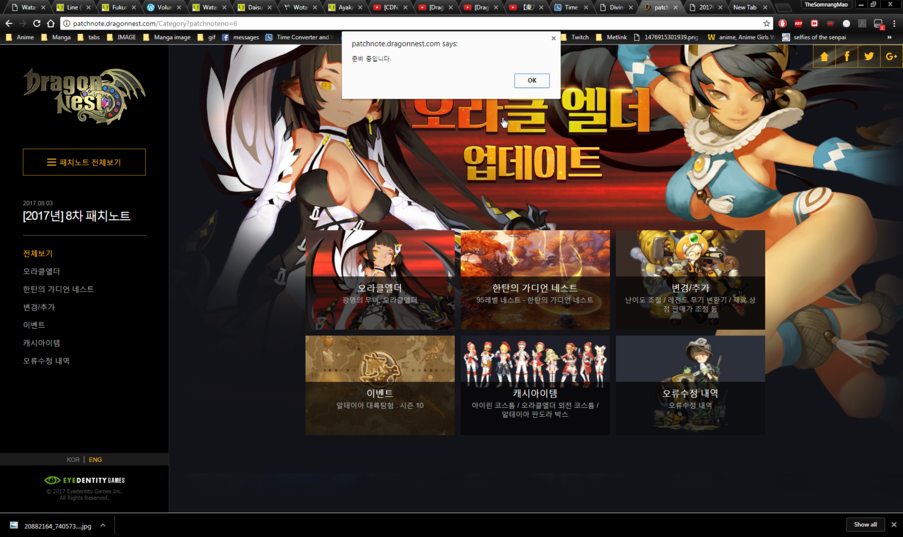
Task: Switch to the [CDN YouTube tab
Action: point(390,7)
